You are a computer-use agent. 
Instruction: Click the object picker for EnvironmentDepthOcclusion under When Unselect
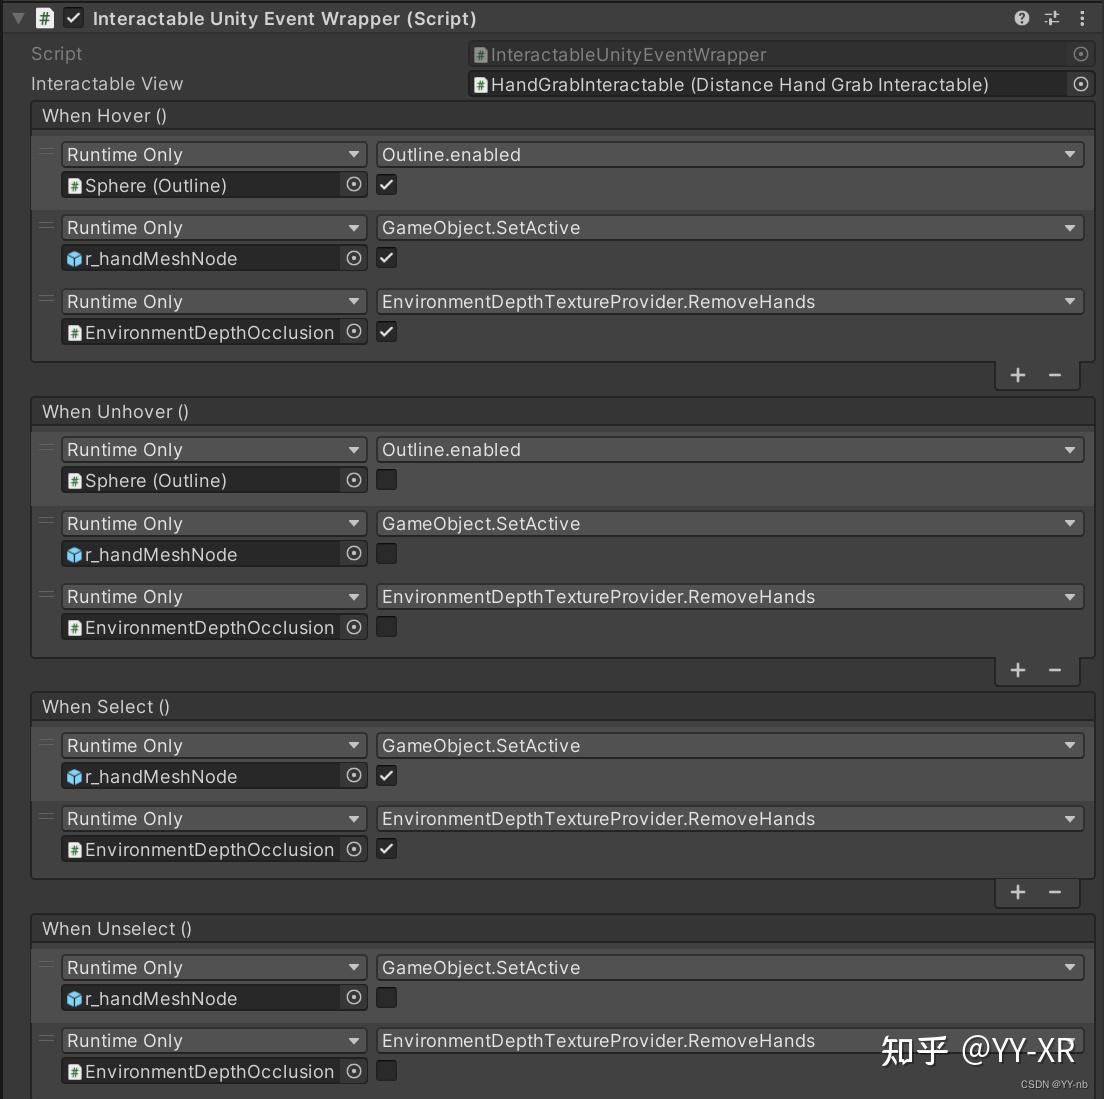[x=354, y=1071]
